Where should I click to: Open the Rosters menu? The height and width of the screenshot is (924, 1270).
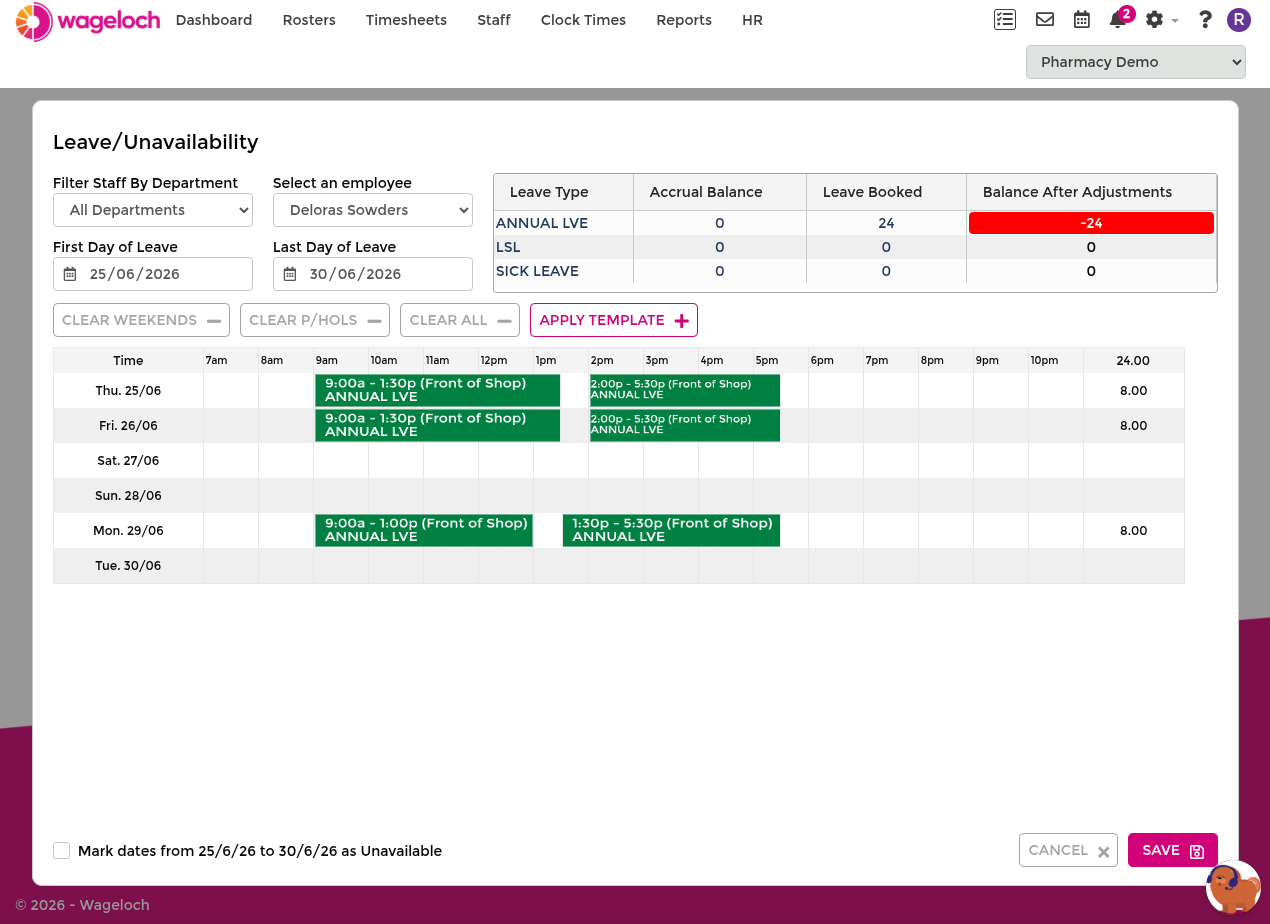[309, 20]
